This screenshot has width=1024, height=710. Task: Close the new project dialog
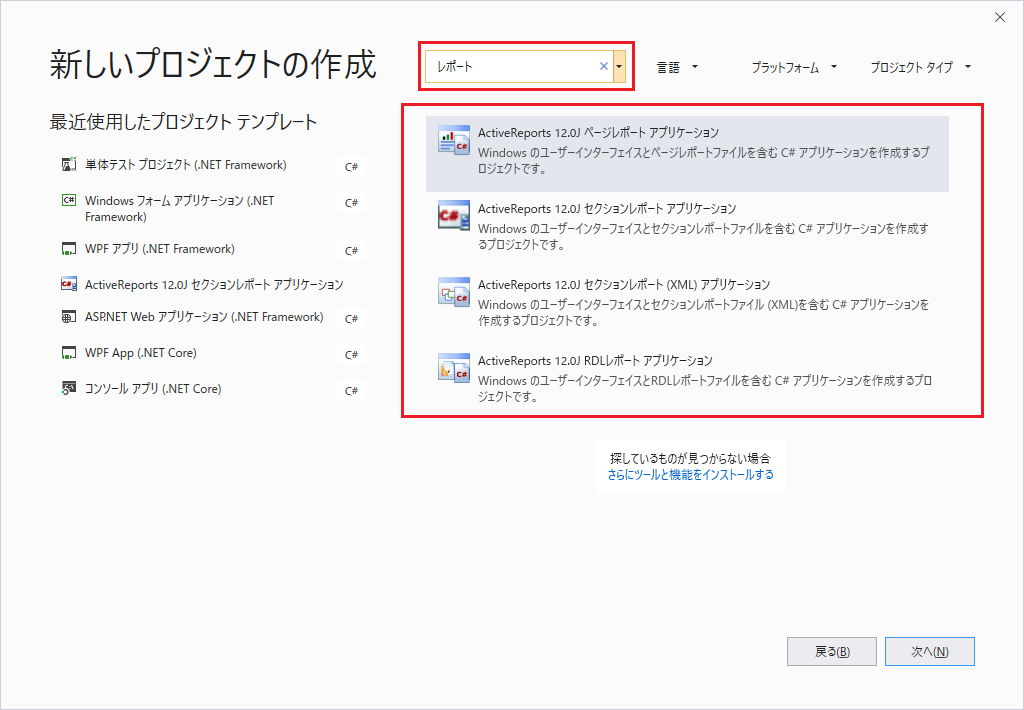[1000, 18]
